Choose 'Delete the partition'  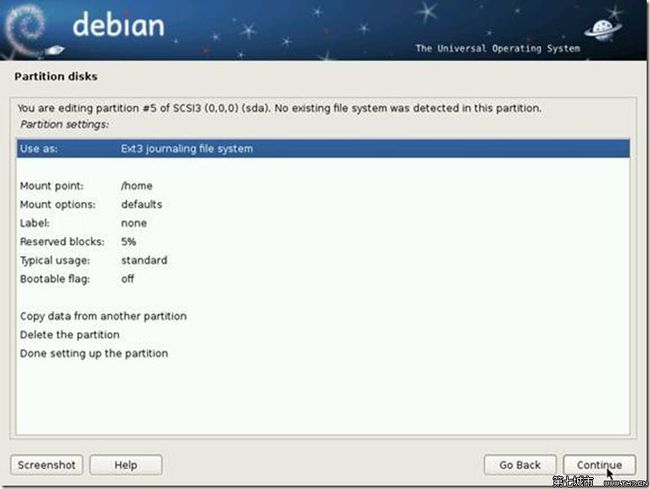(323, 335)
